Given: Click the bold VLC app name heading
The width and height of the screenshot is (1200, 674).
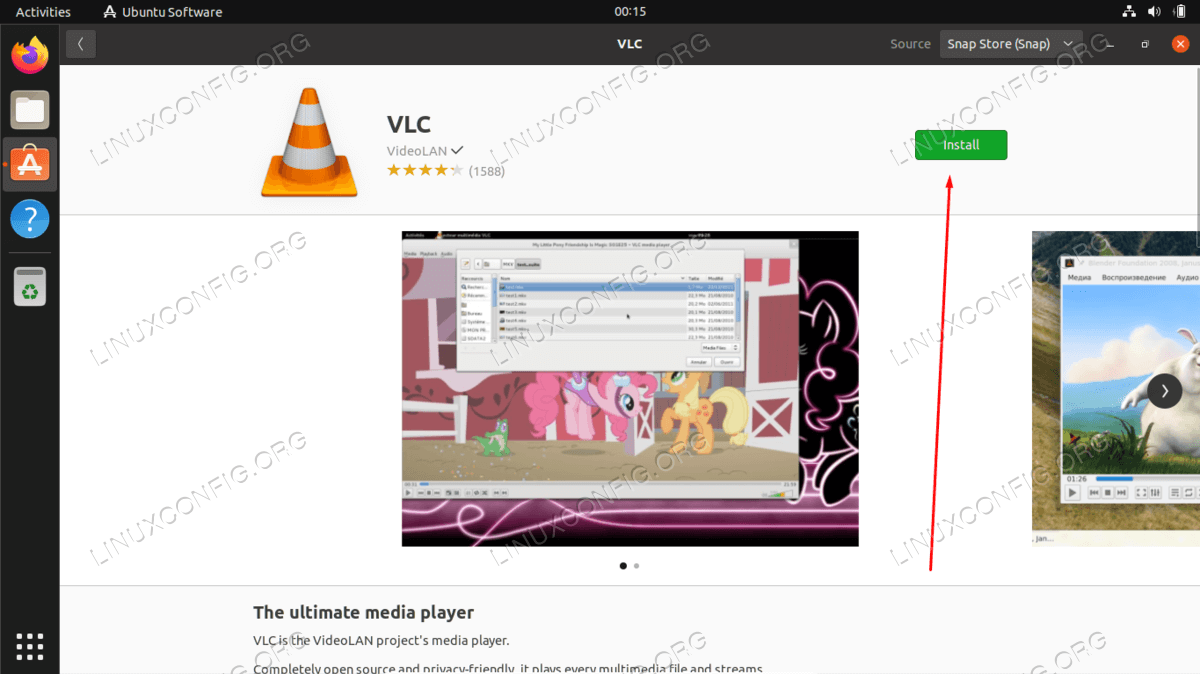Looking at the screenshot, I should 409,124.
